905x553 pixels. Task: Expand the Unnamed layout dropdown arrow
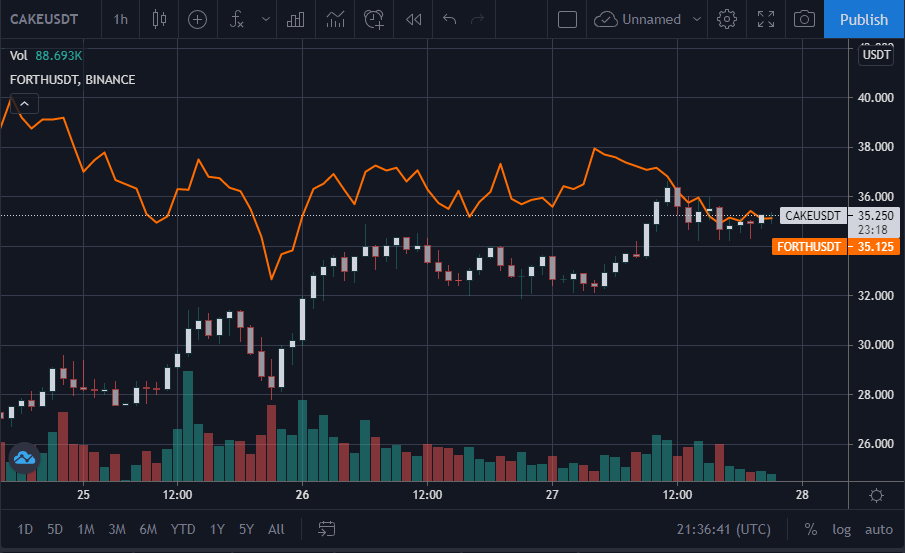[697, 20]
